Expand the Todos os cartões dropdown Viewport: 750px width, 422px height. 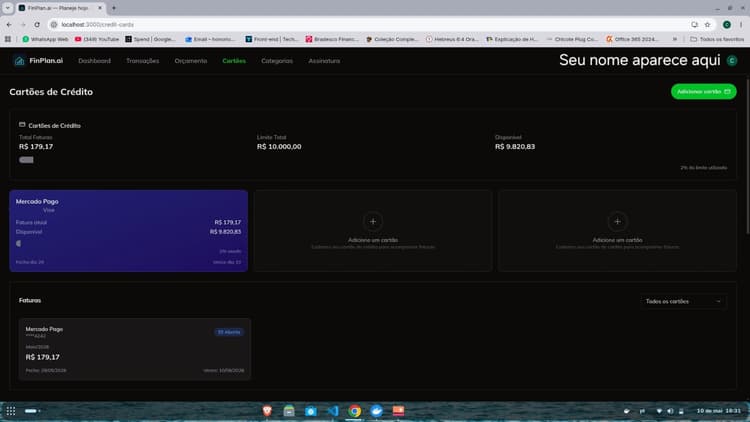[683, 301]
